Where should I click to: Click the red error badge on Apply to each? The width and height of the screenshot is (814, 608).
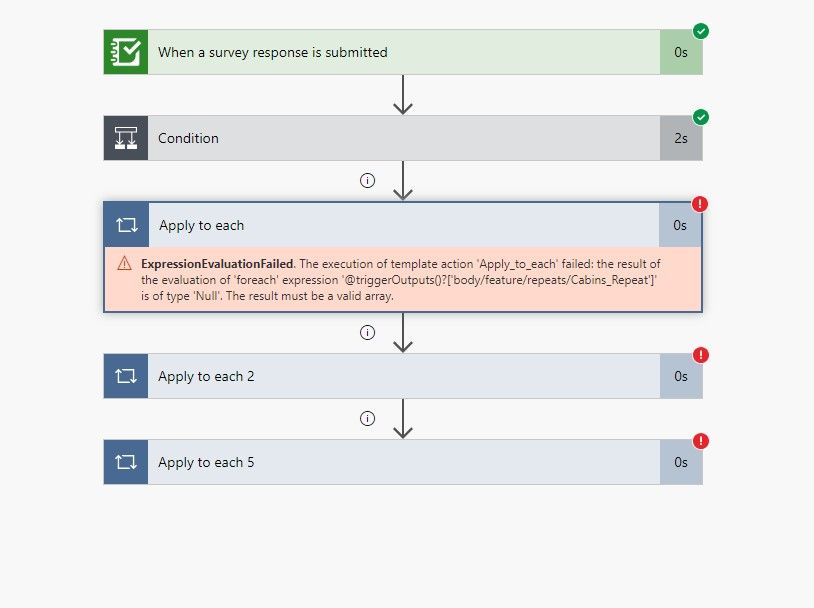tap(700, 204)
